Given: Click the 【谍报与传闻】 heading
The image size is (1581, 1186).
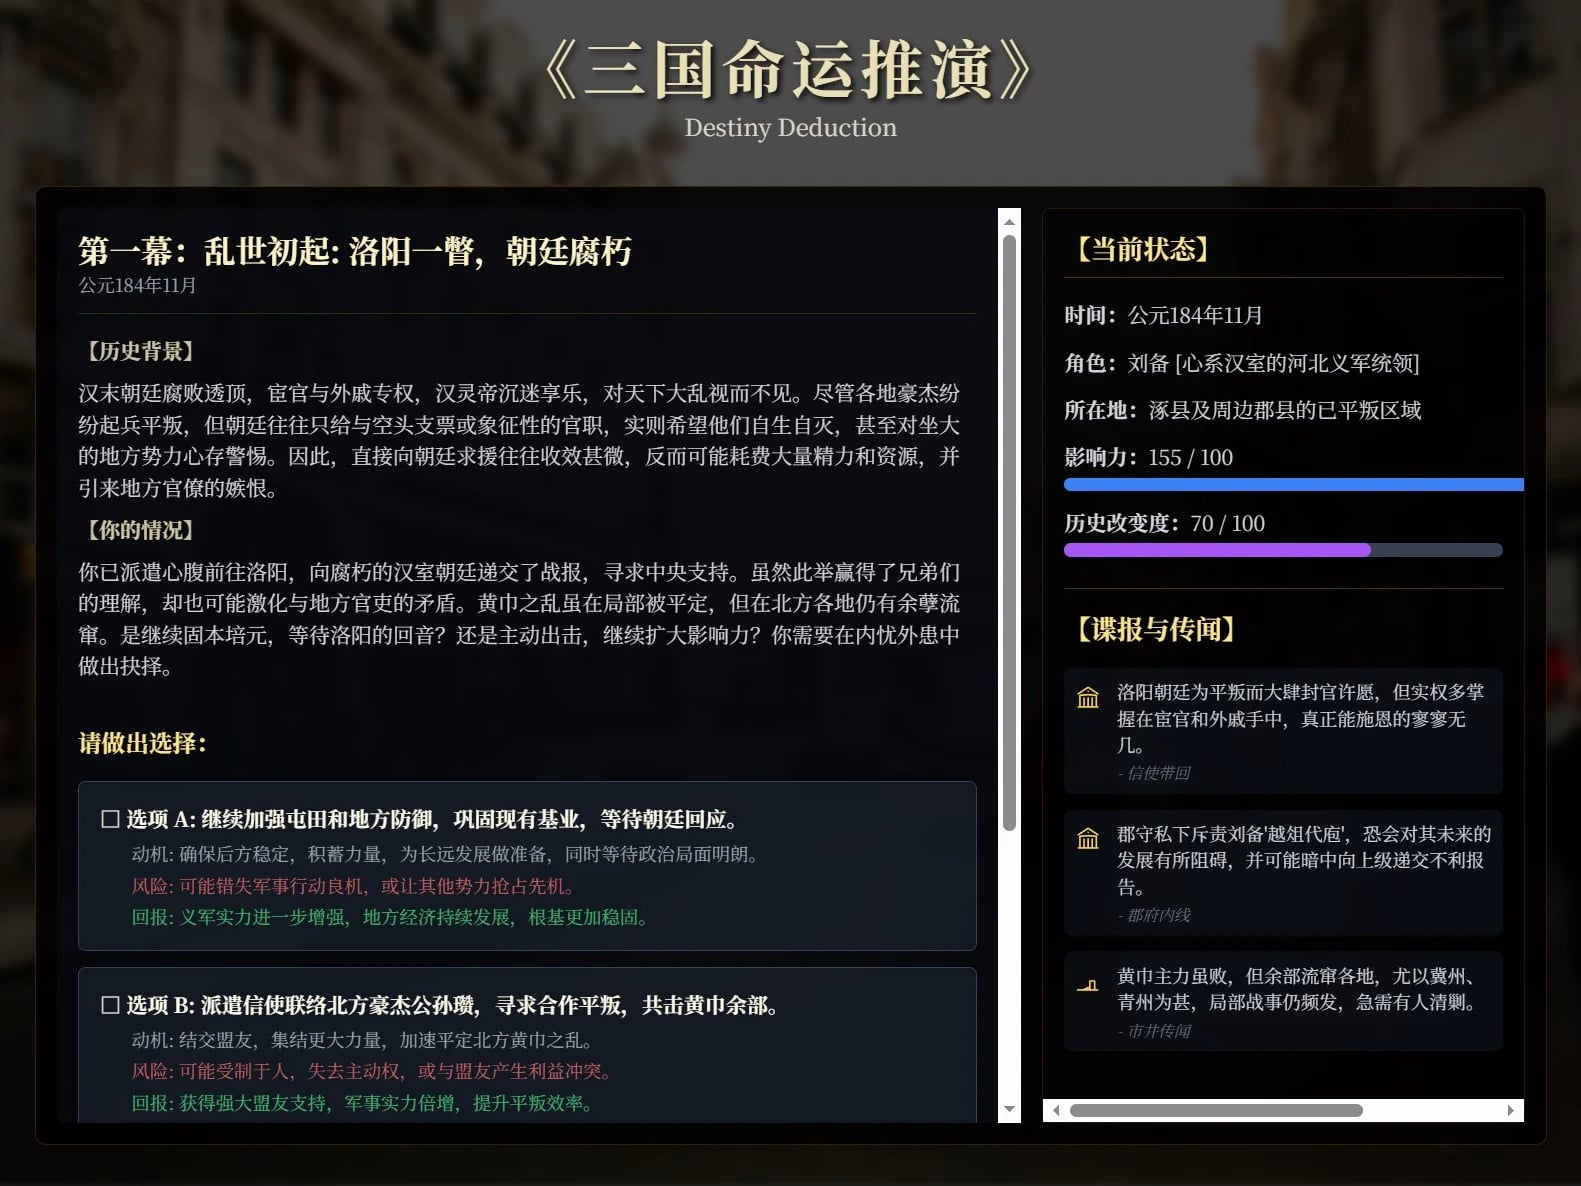Looking at the screenshot, I should [x=1155, y=629].
